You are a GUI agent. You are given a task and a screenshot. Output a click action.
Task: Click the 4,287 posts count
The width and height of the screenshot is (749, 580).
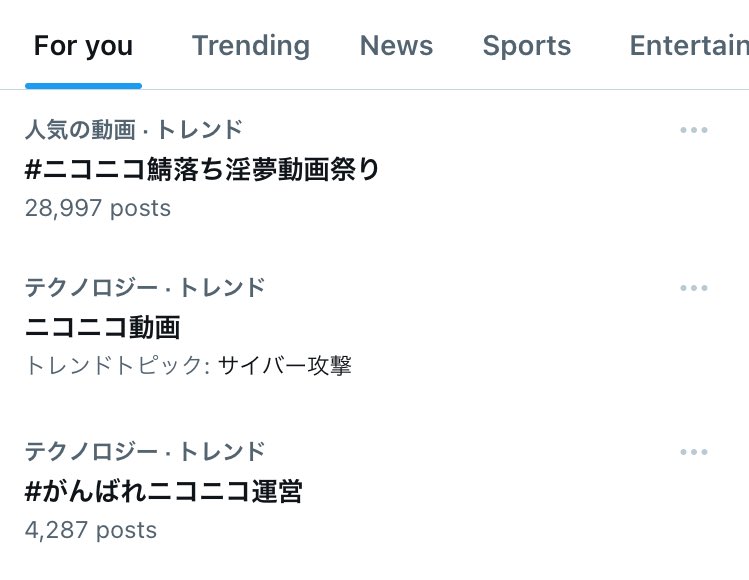pyautogui.click(x=90, y=530)
